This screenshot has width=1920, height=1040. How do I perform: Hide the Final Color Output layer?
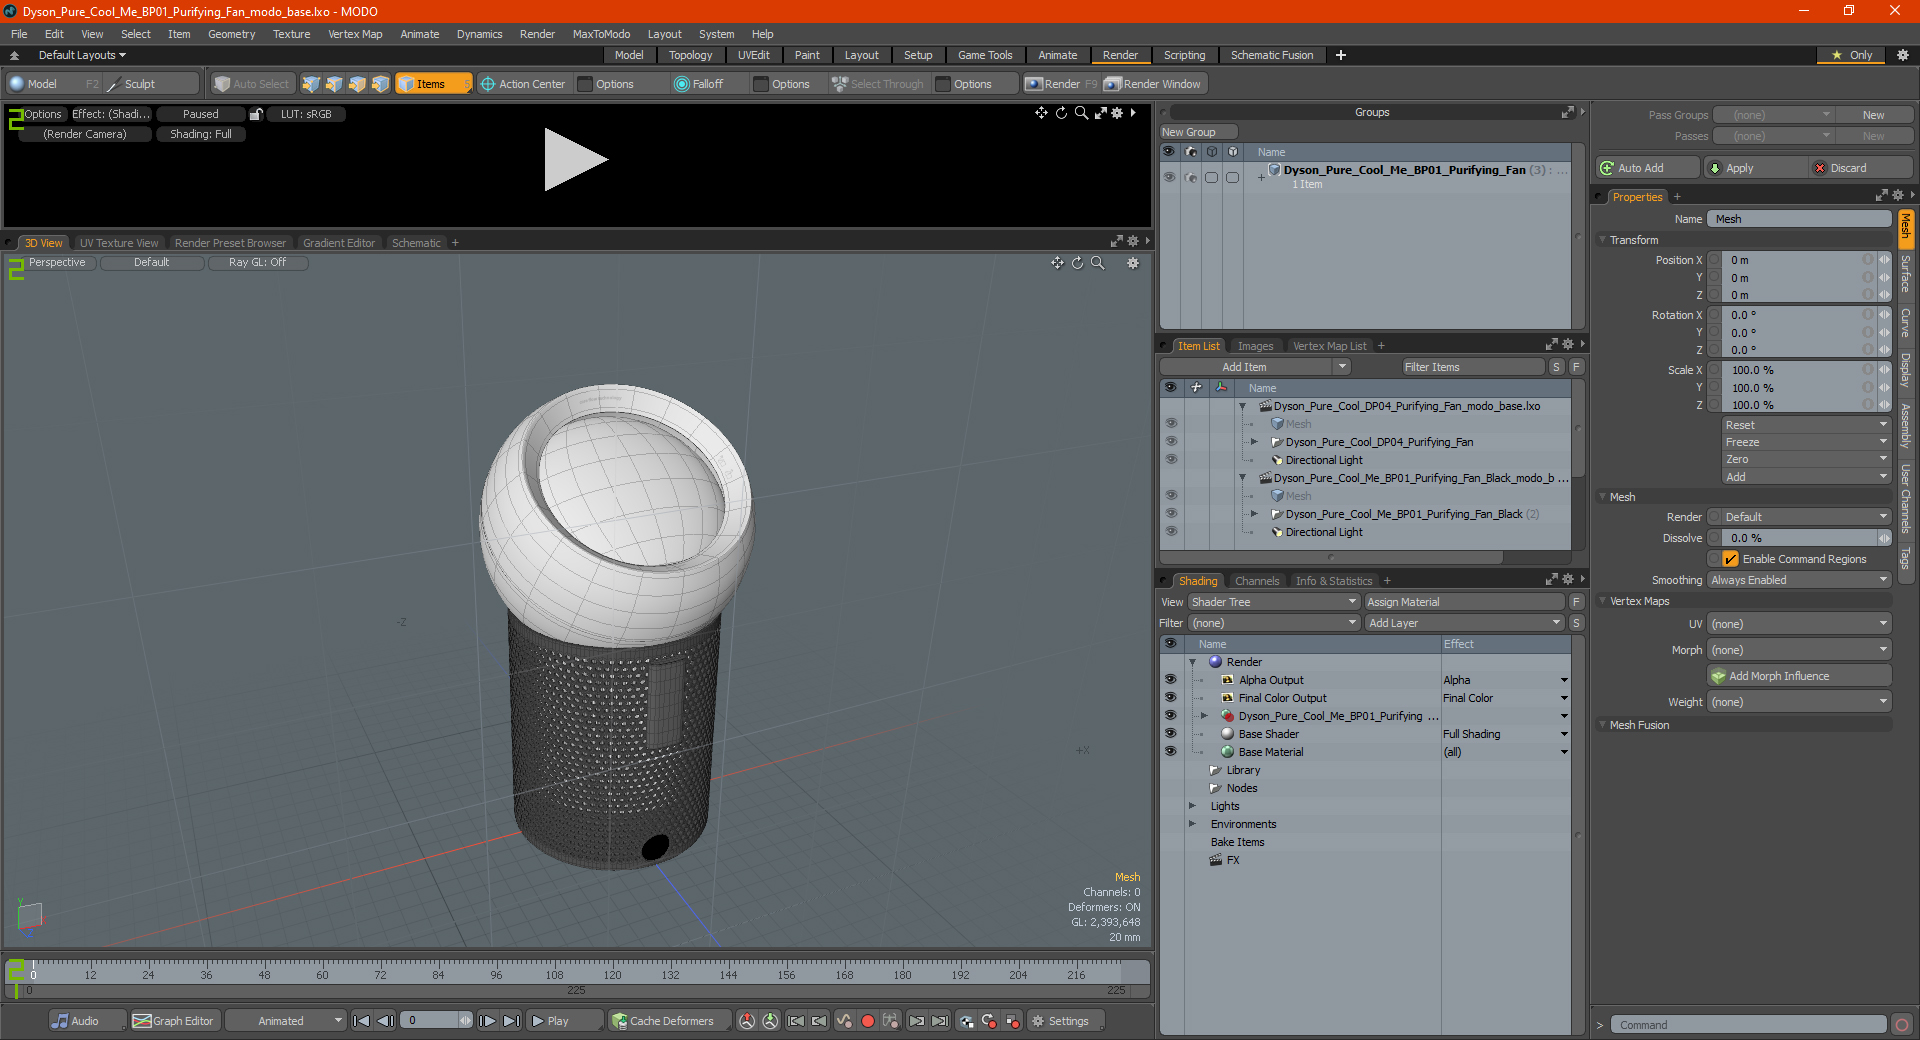tap(1170, 698)
